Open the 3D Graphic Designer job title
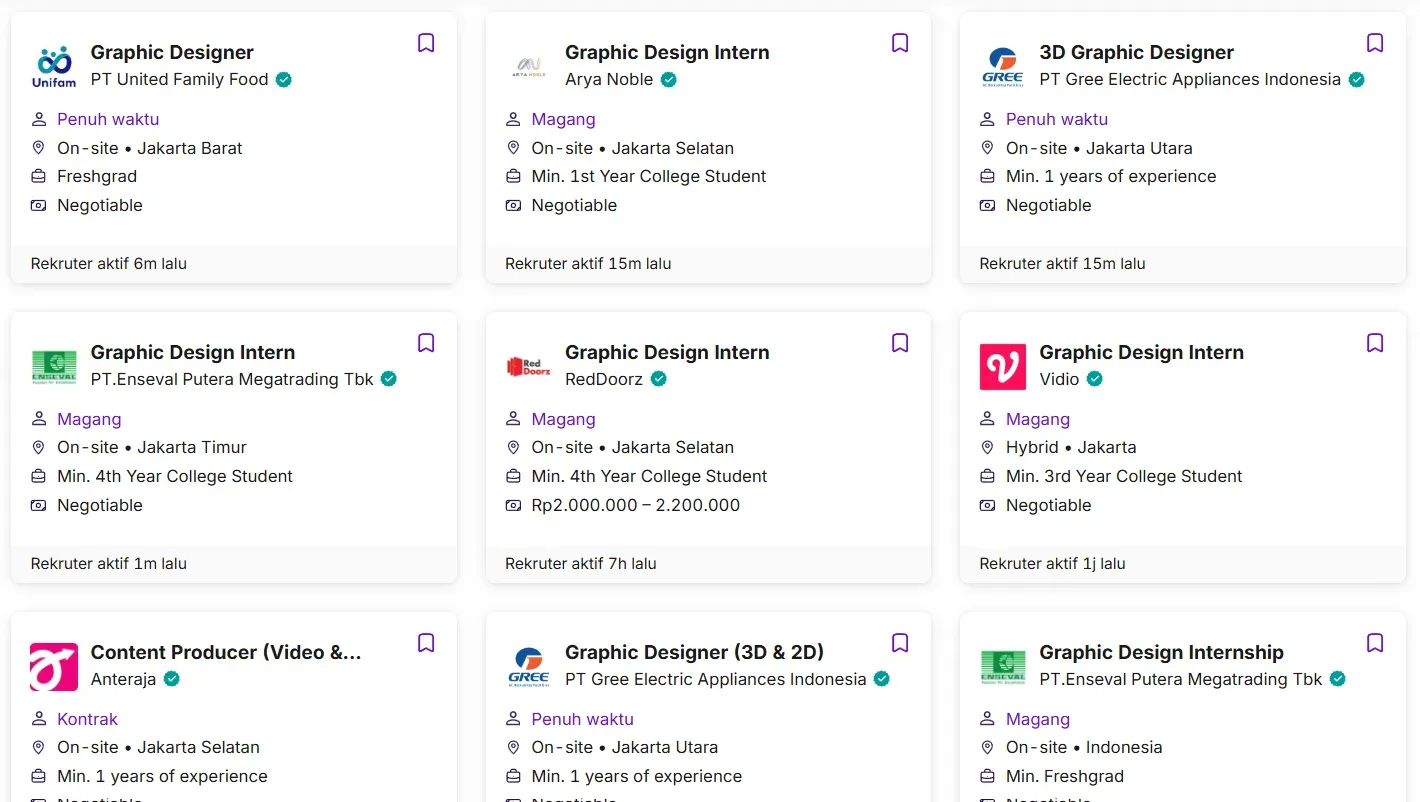 tap(1137, 52)
